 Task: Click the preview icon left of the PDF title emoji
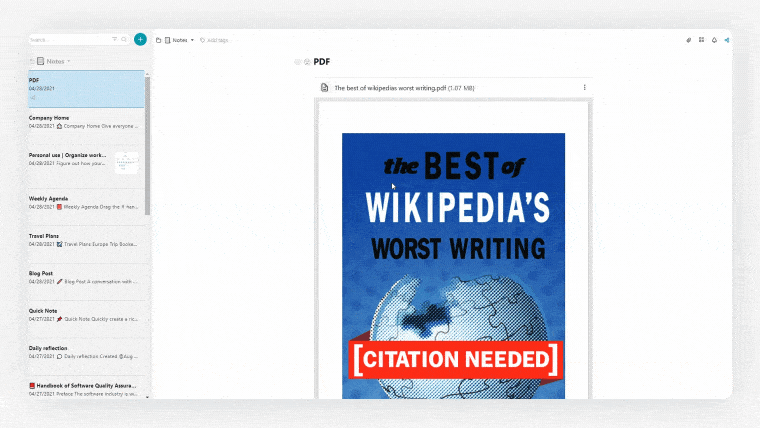tap(298, 62)
